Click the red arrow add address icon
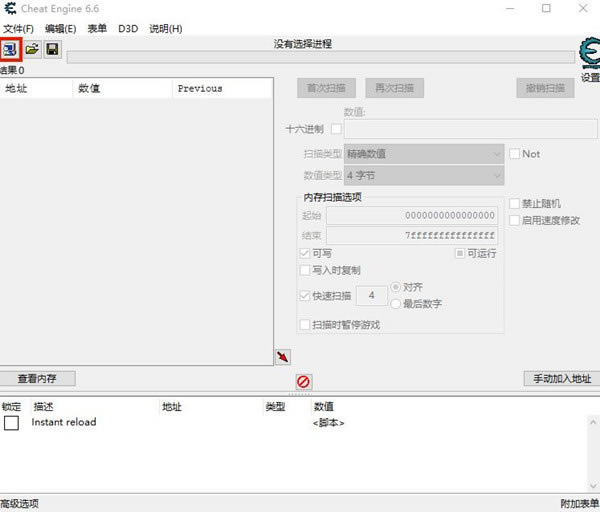 (283, 357)
